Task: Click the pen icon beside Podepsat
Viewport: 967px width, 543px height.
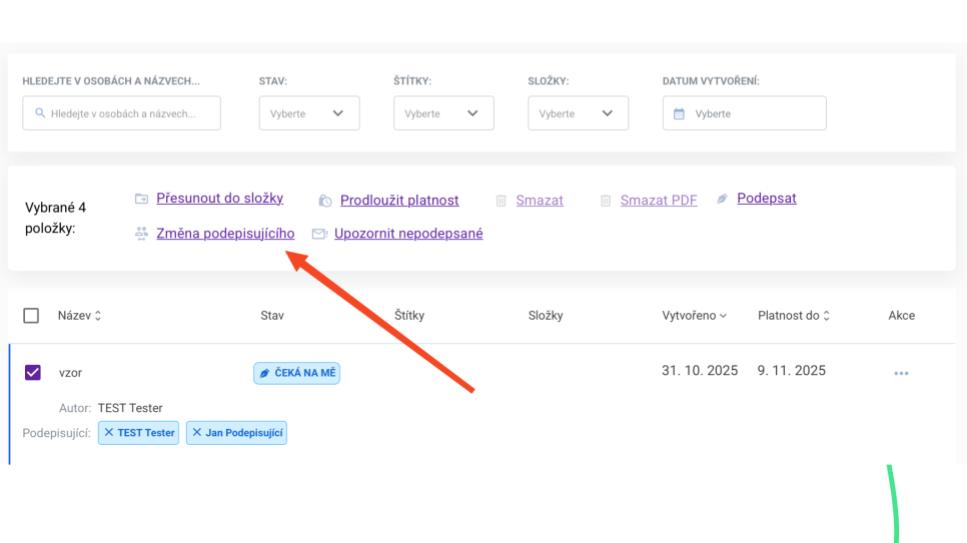Action: (722, 200)
